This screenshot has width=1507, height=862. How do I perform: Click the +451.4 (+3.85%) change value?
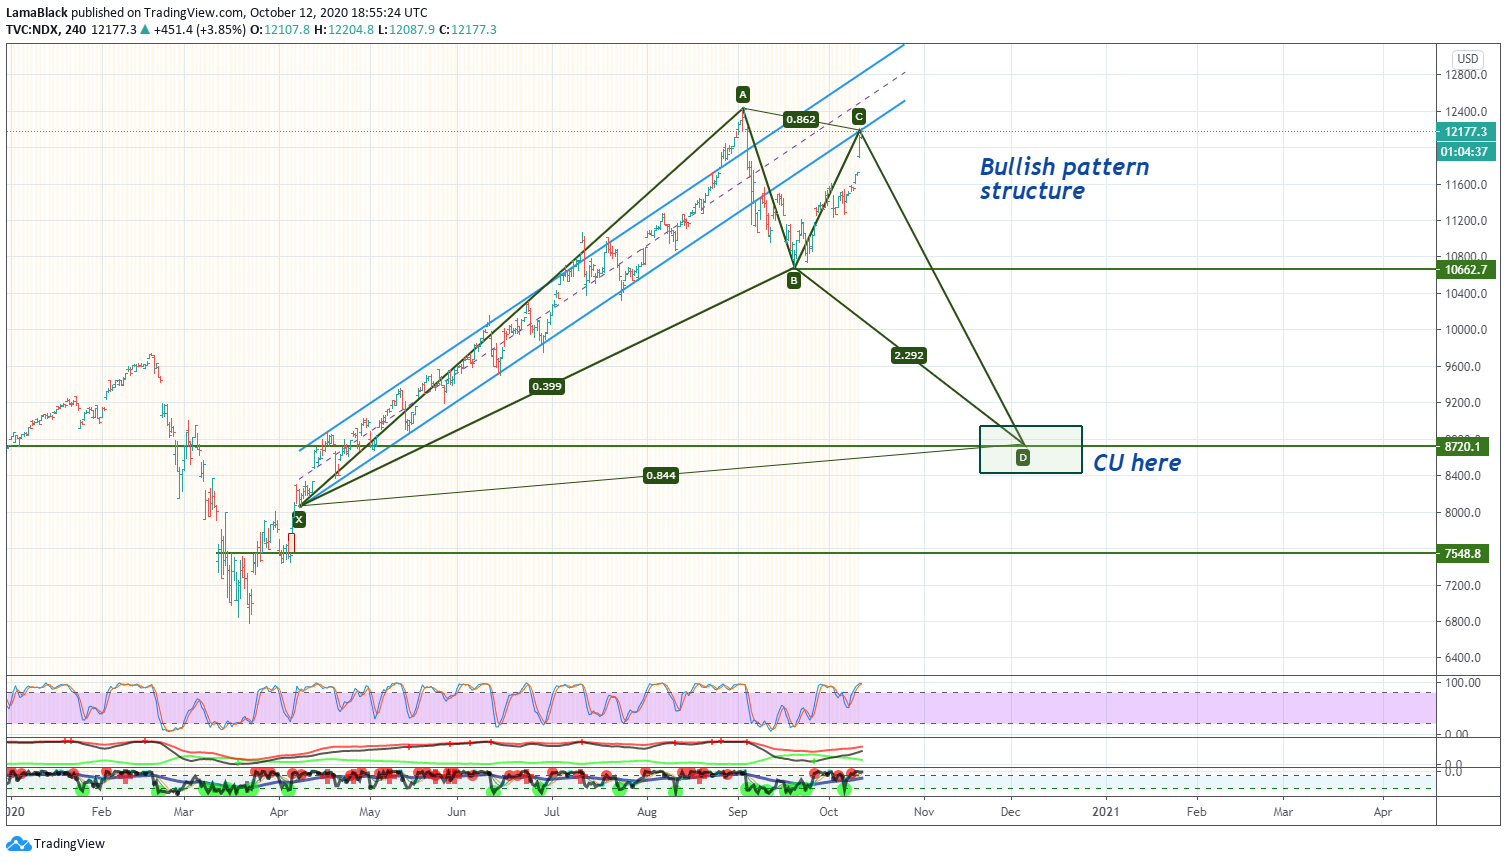(200, 30)
